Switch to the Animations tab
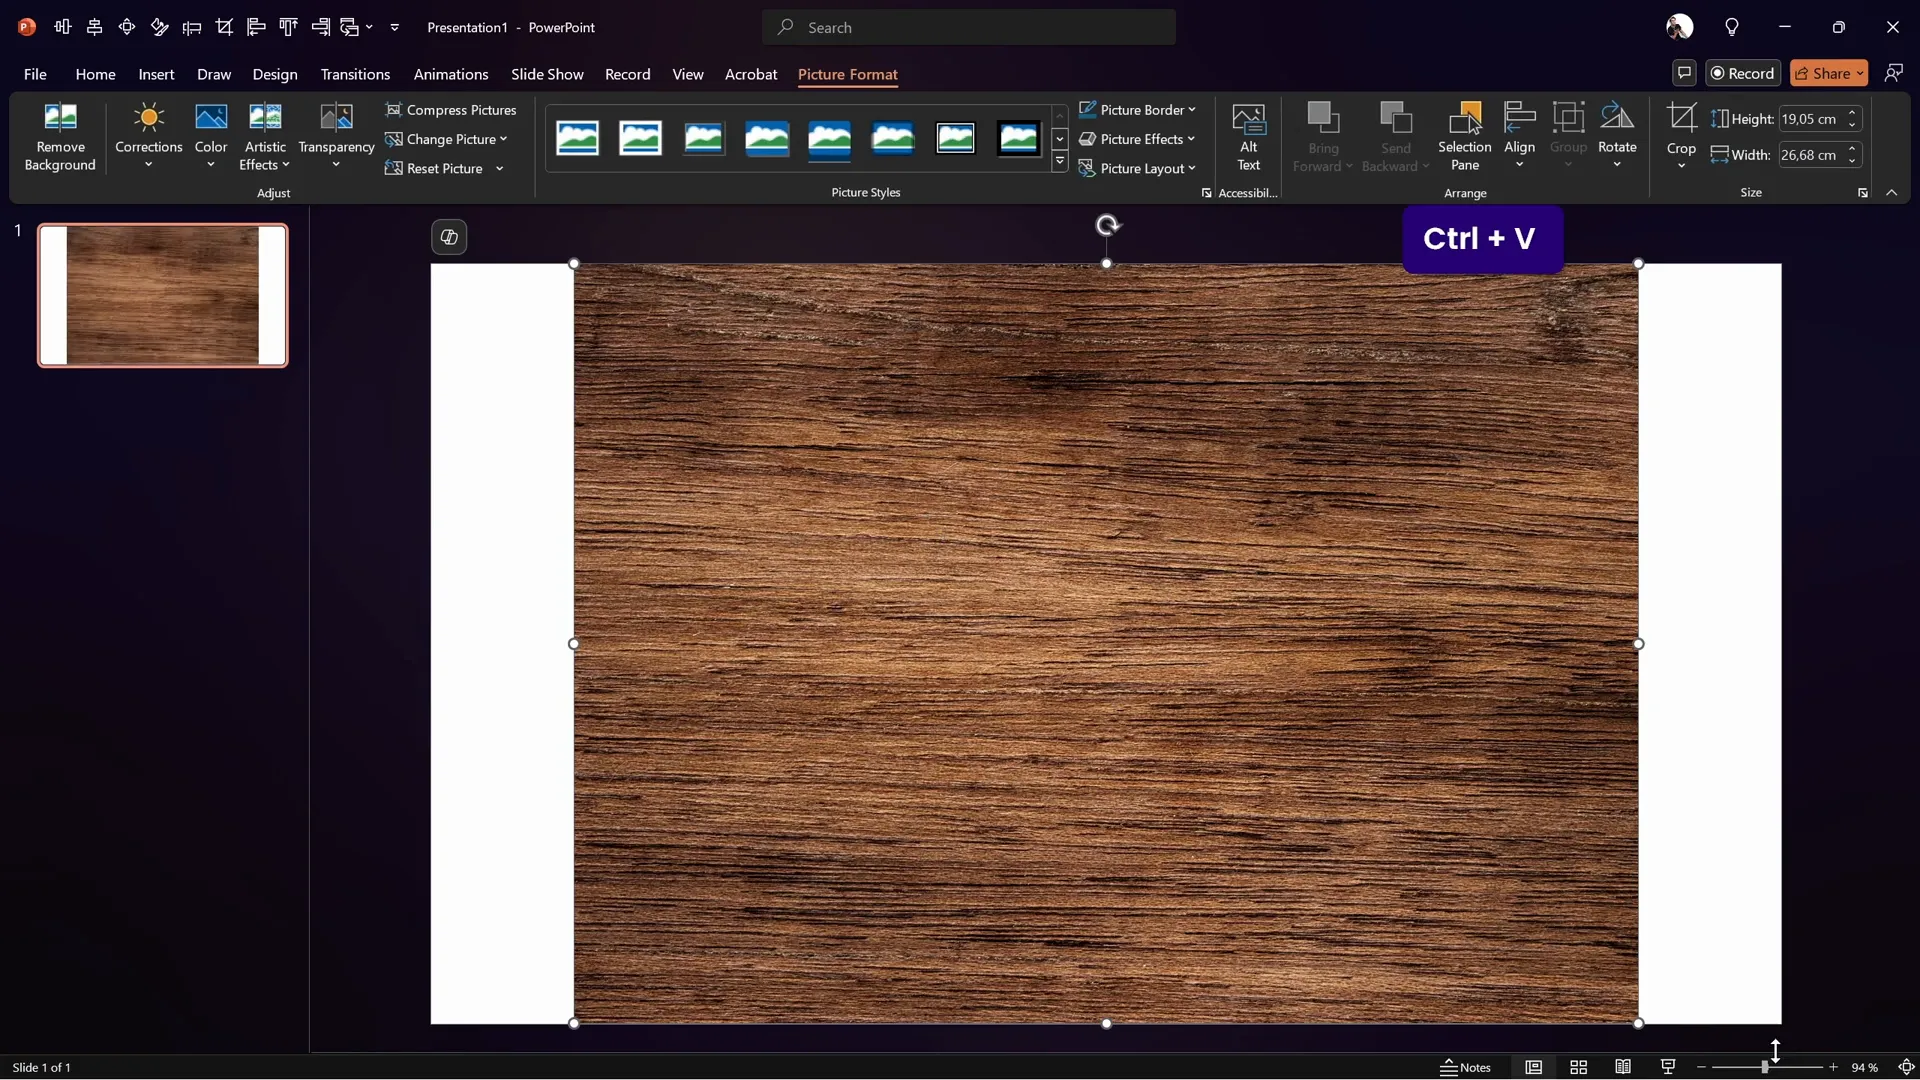The width and height of the screenshot is (1920, 1080). point(451,74)
